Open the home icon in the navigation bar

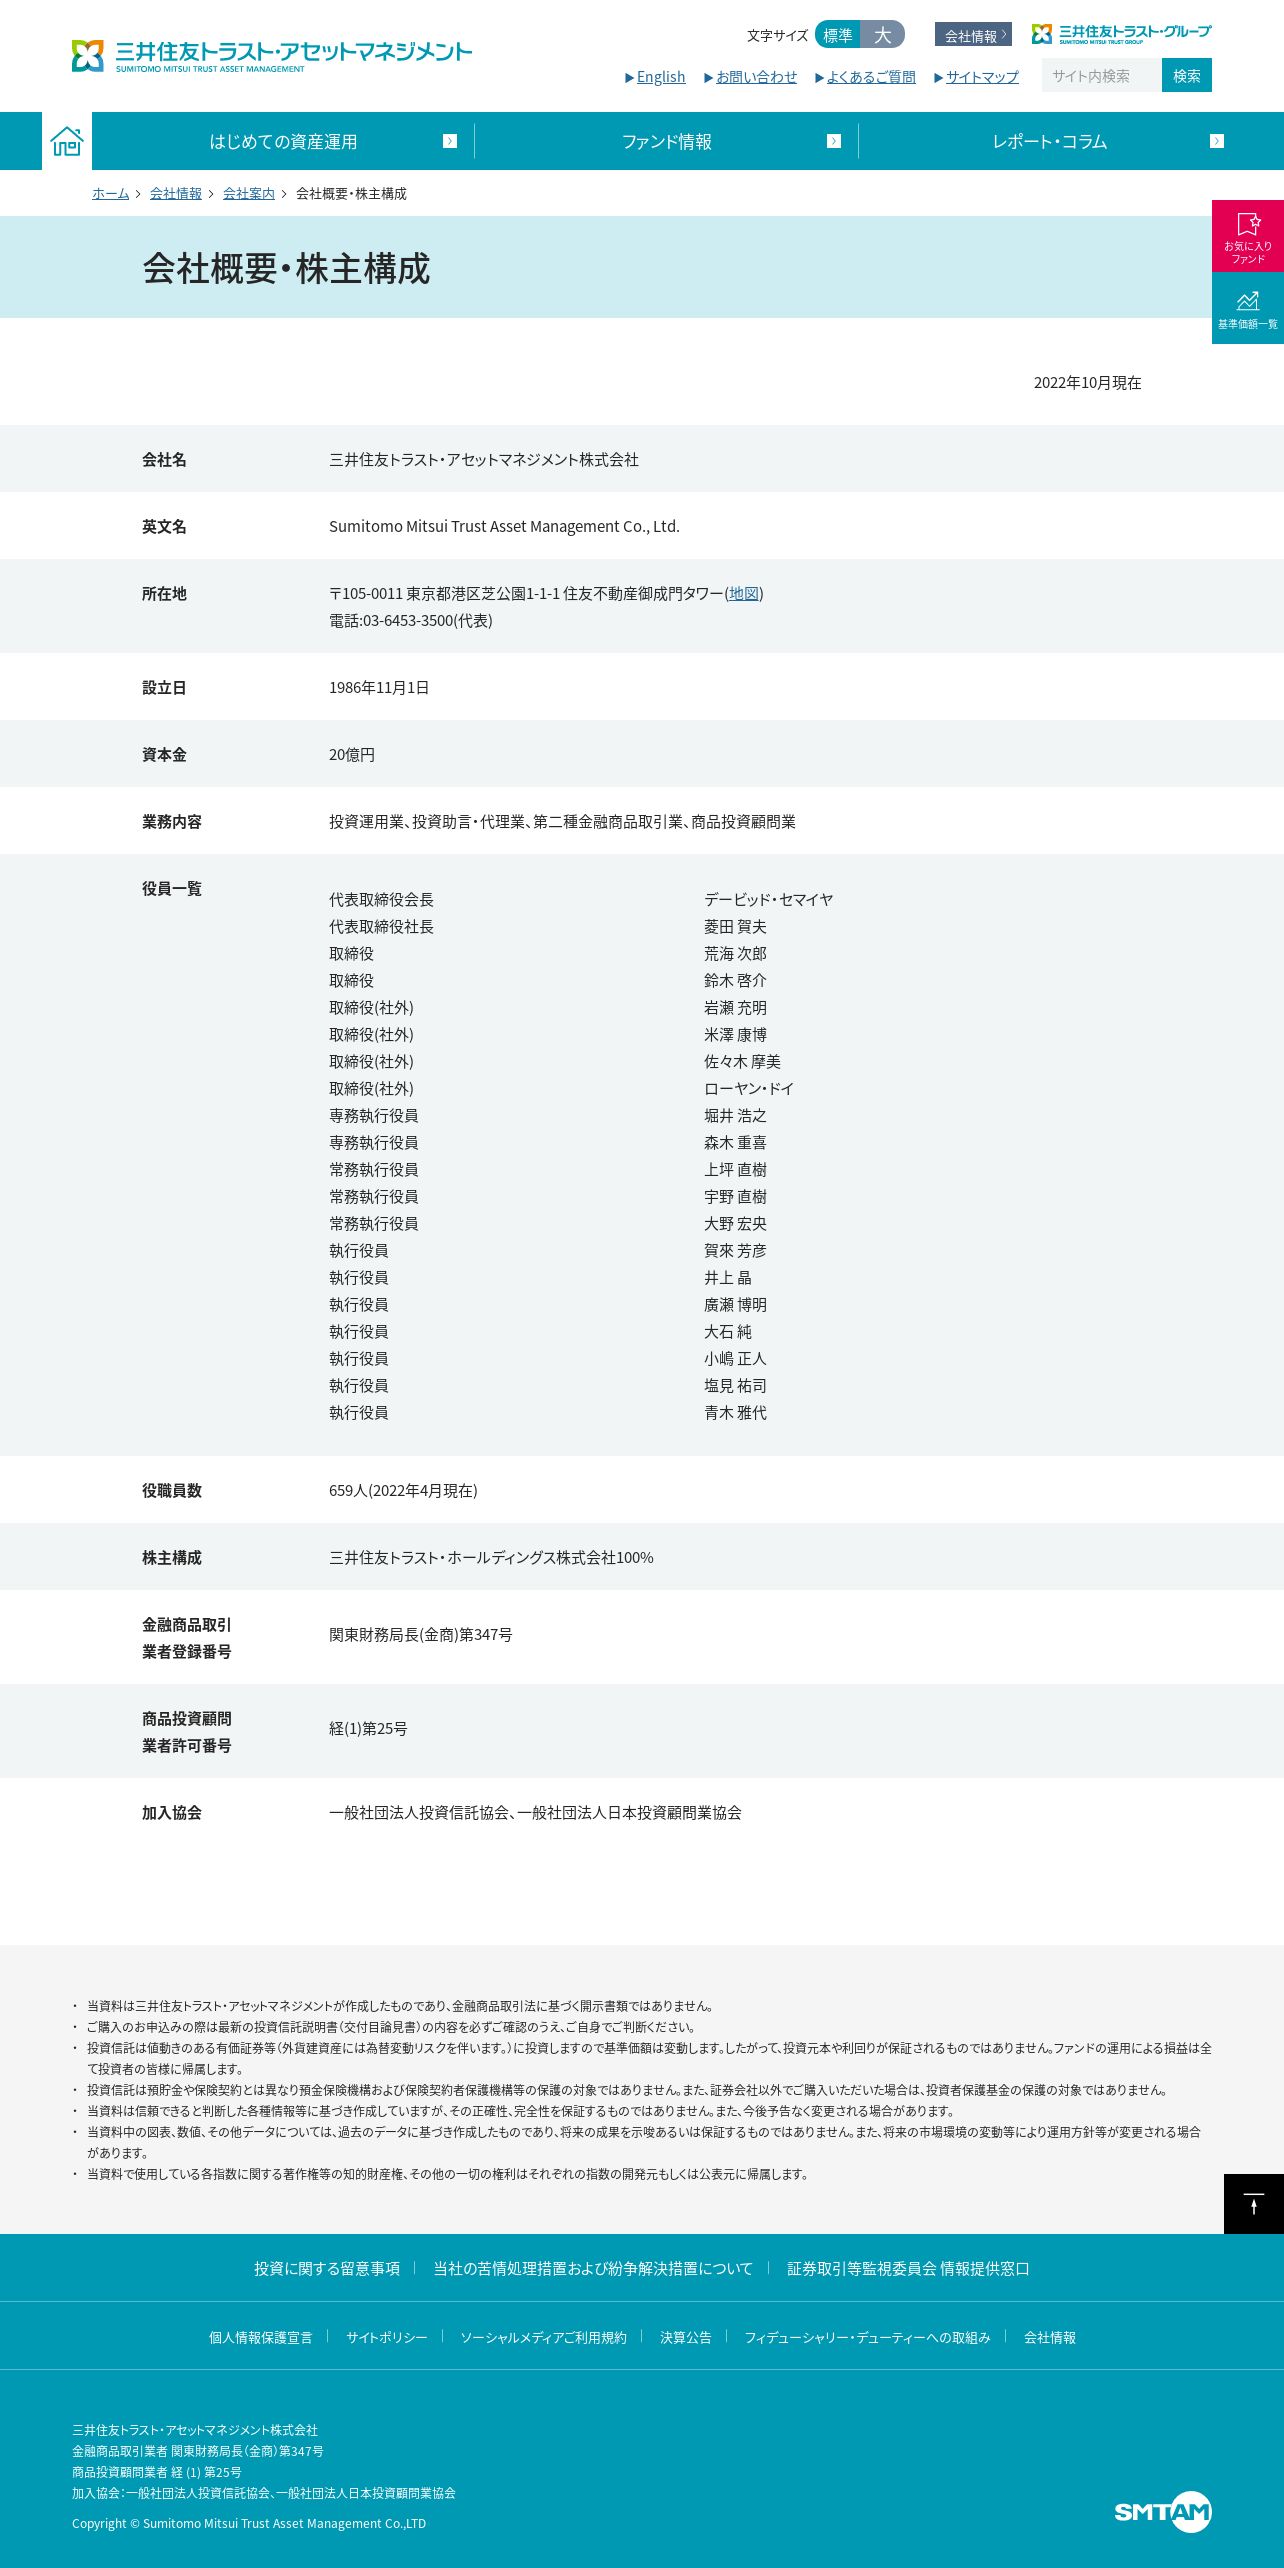coord(67,141)
